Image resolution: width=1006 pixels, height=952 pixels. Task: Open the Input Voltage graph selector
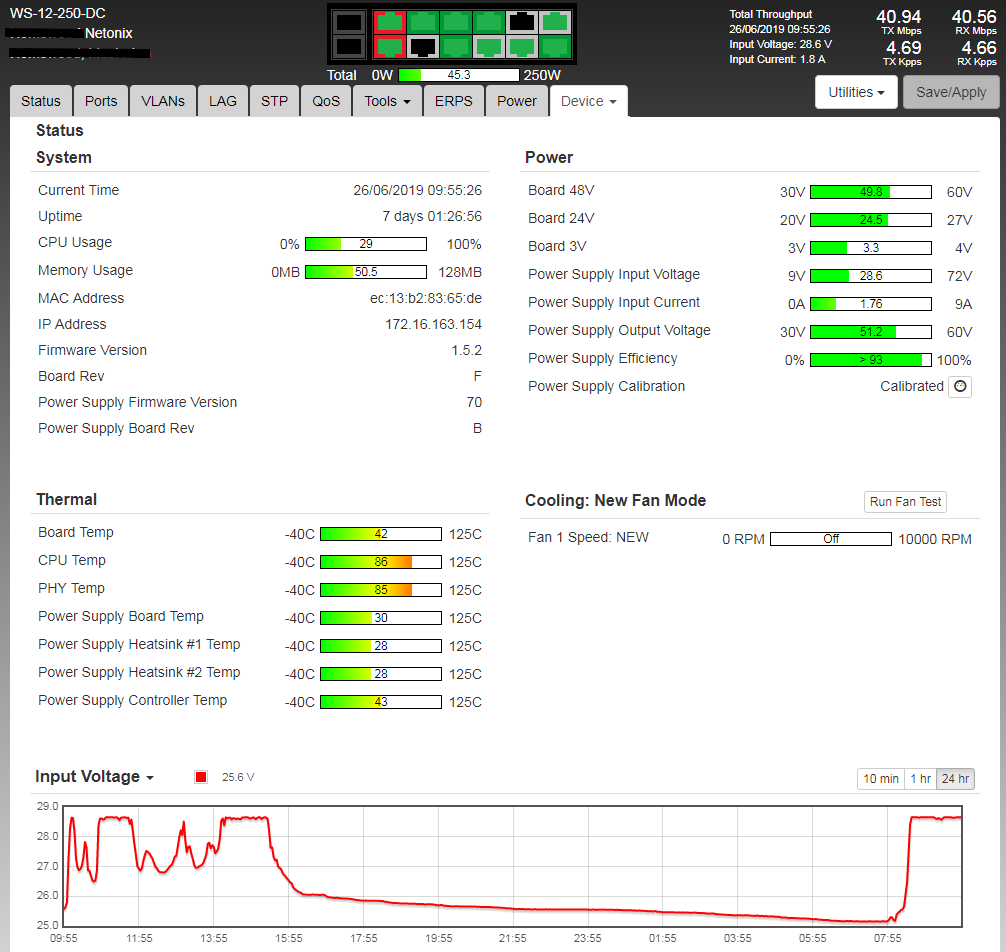tap(95, 777)
